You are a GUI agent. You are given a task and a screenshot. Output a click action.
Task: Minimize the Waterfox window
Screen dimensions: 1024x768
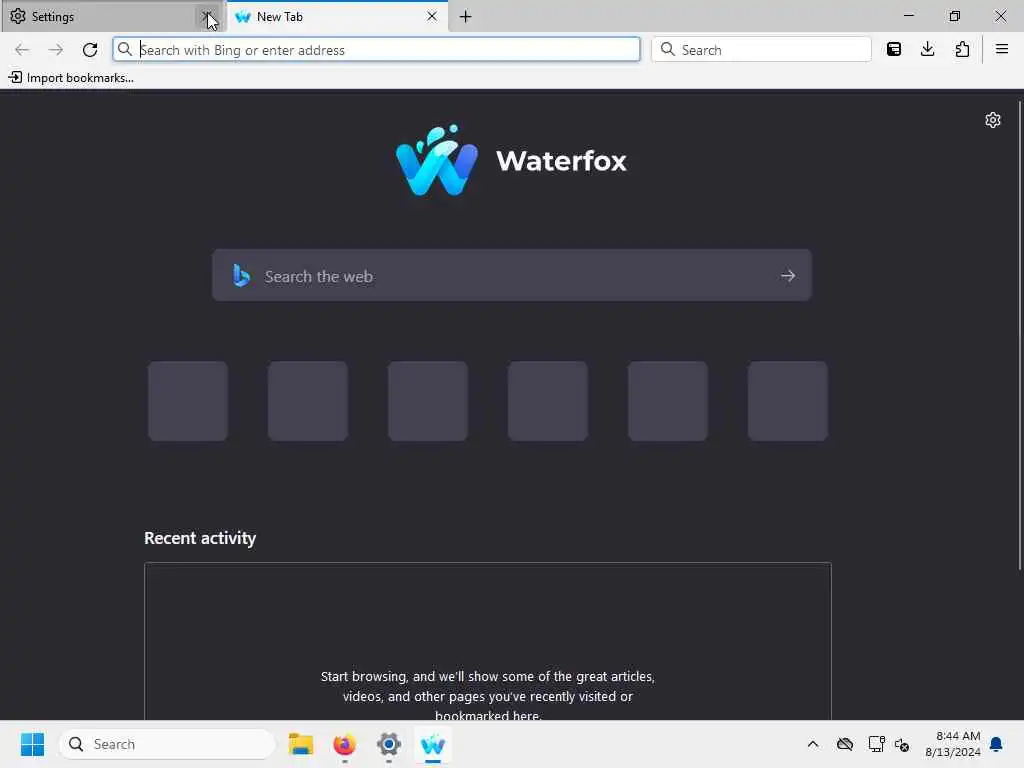click(909, 16)
